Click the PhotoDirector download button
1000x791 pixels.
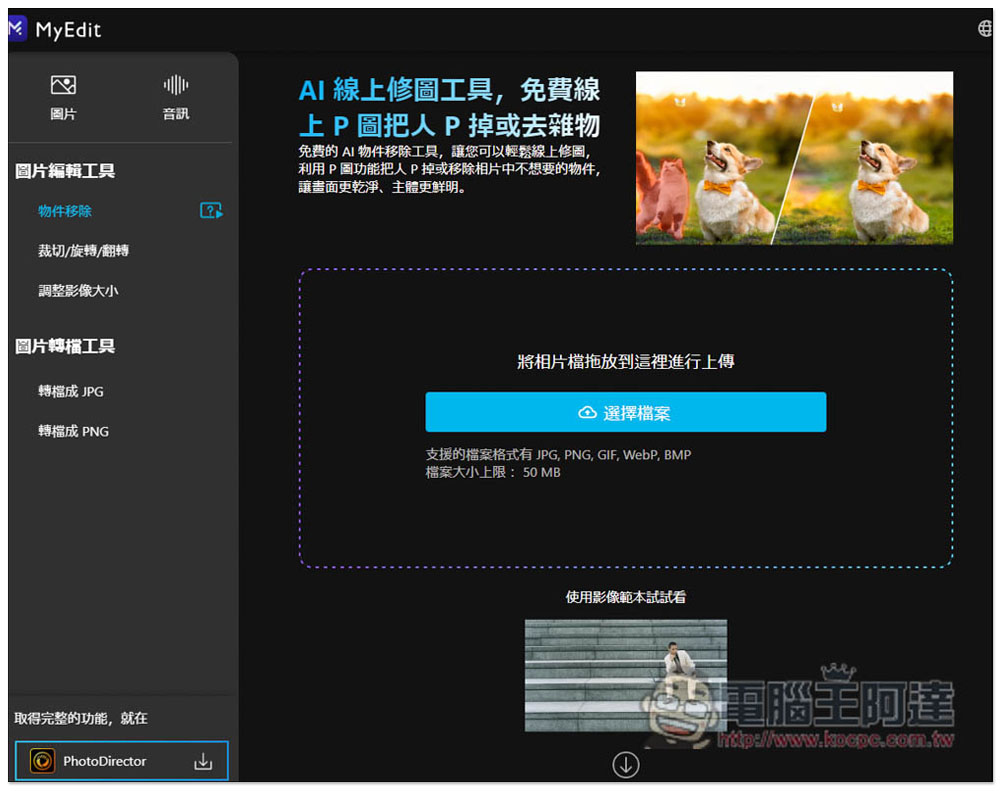coord(121,760)
